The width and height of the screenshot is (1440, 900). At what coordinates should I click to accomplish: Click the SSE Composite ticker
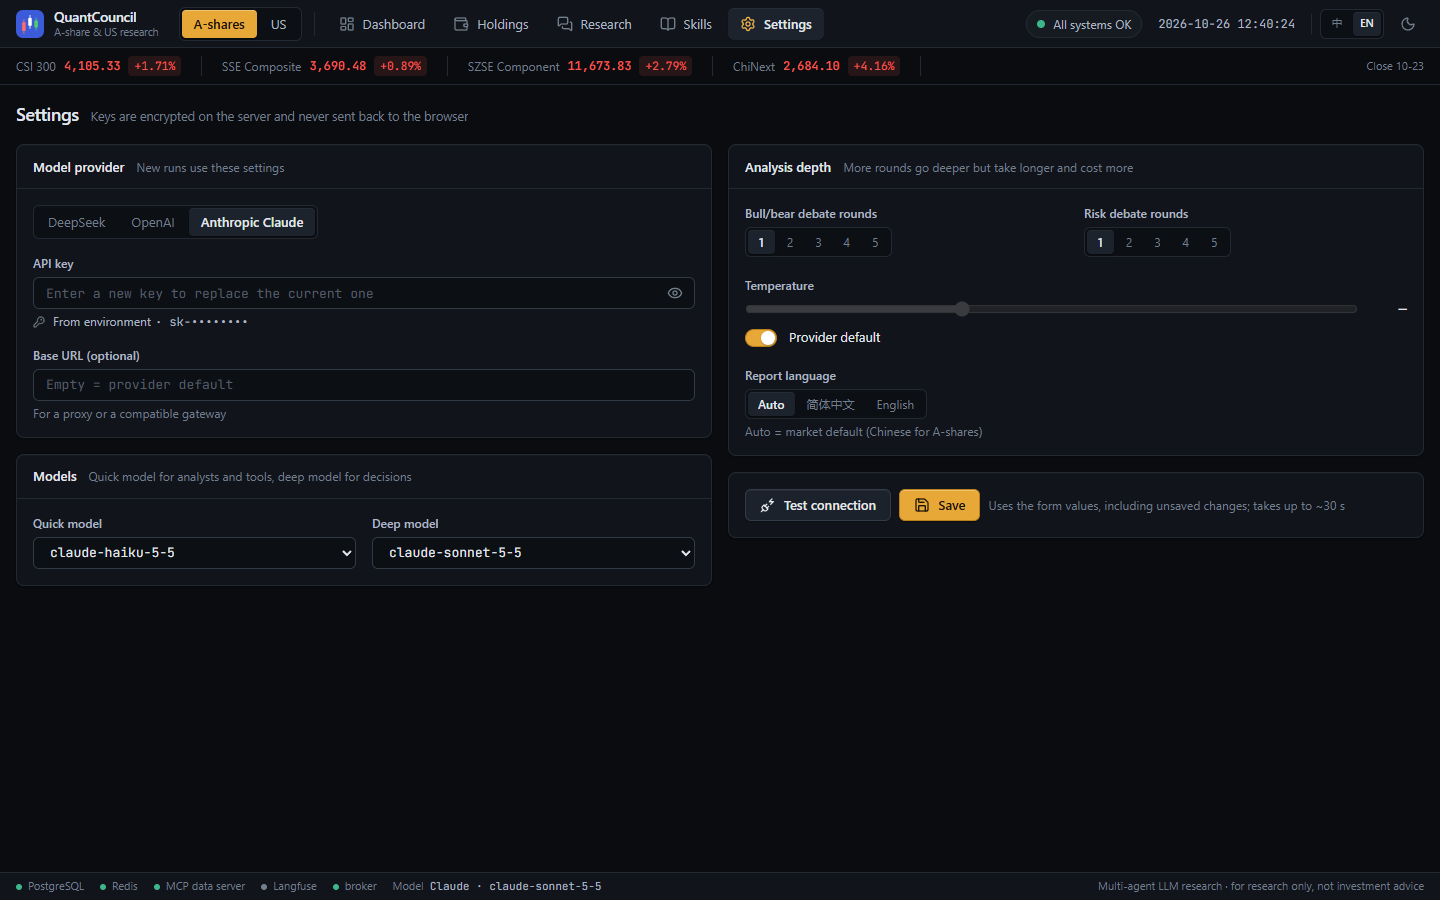323,66
